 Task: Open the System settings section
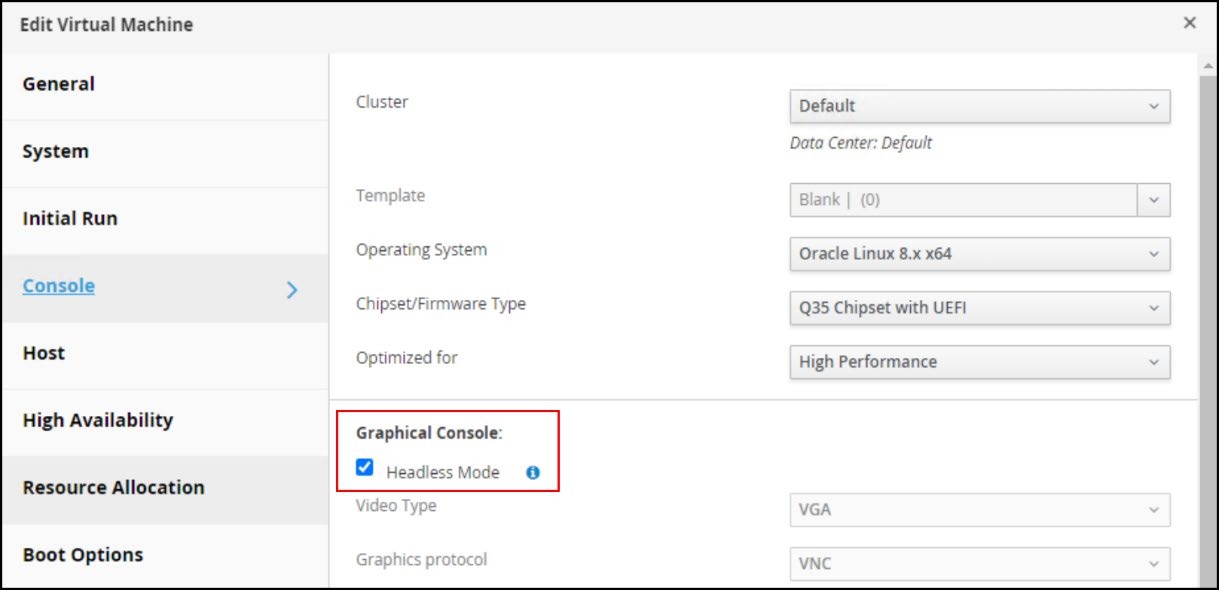[54, 151]
